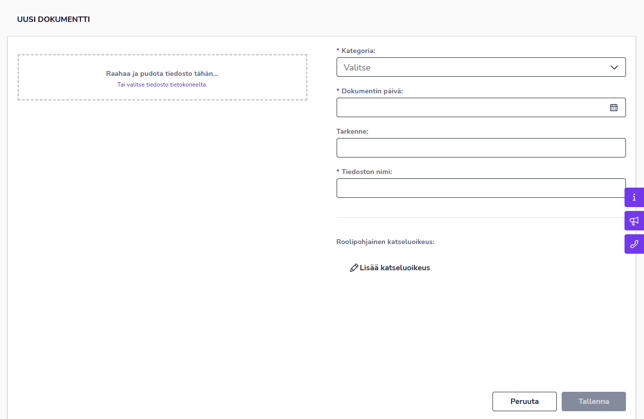Click the Tallenna save button
Viewport: 644px width, 419px height.
tap(593, 401)
